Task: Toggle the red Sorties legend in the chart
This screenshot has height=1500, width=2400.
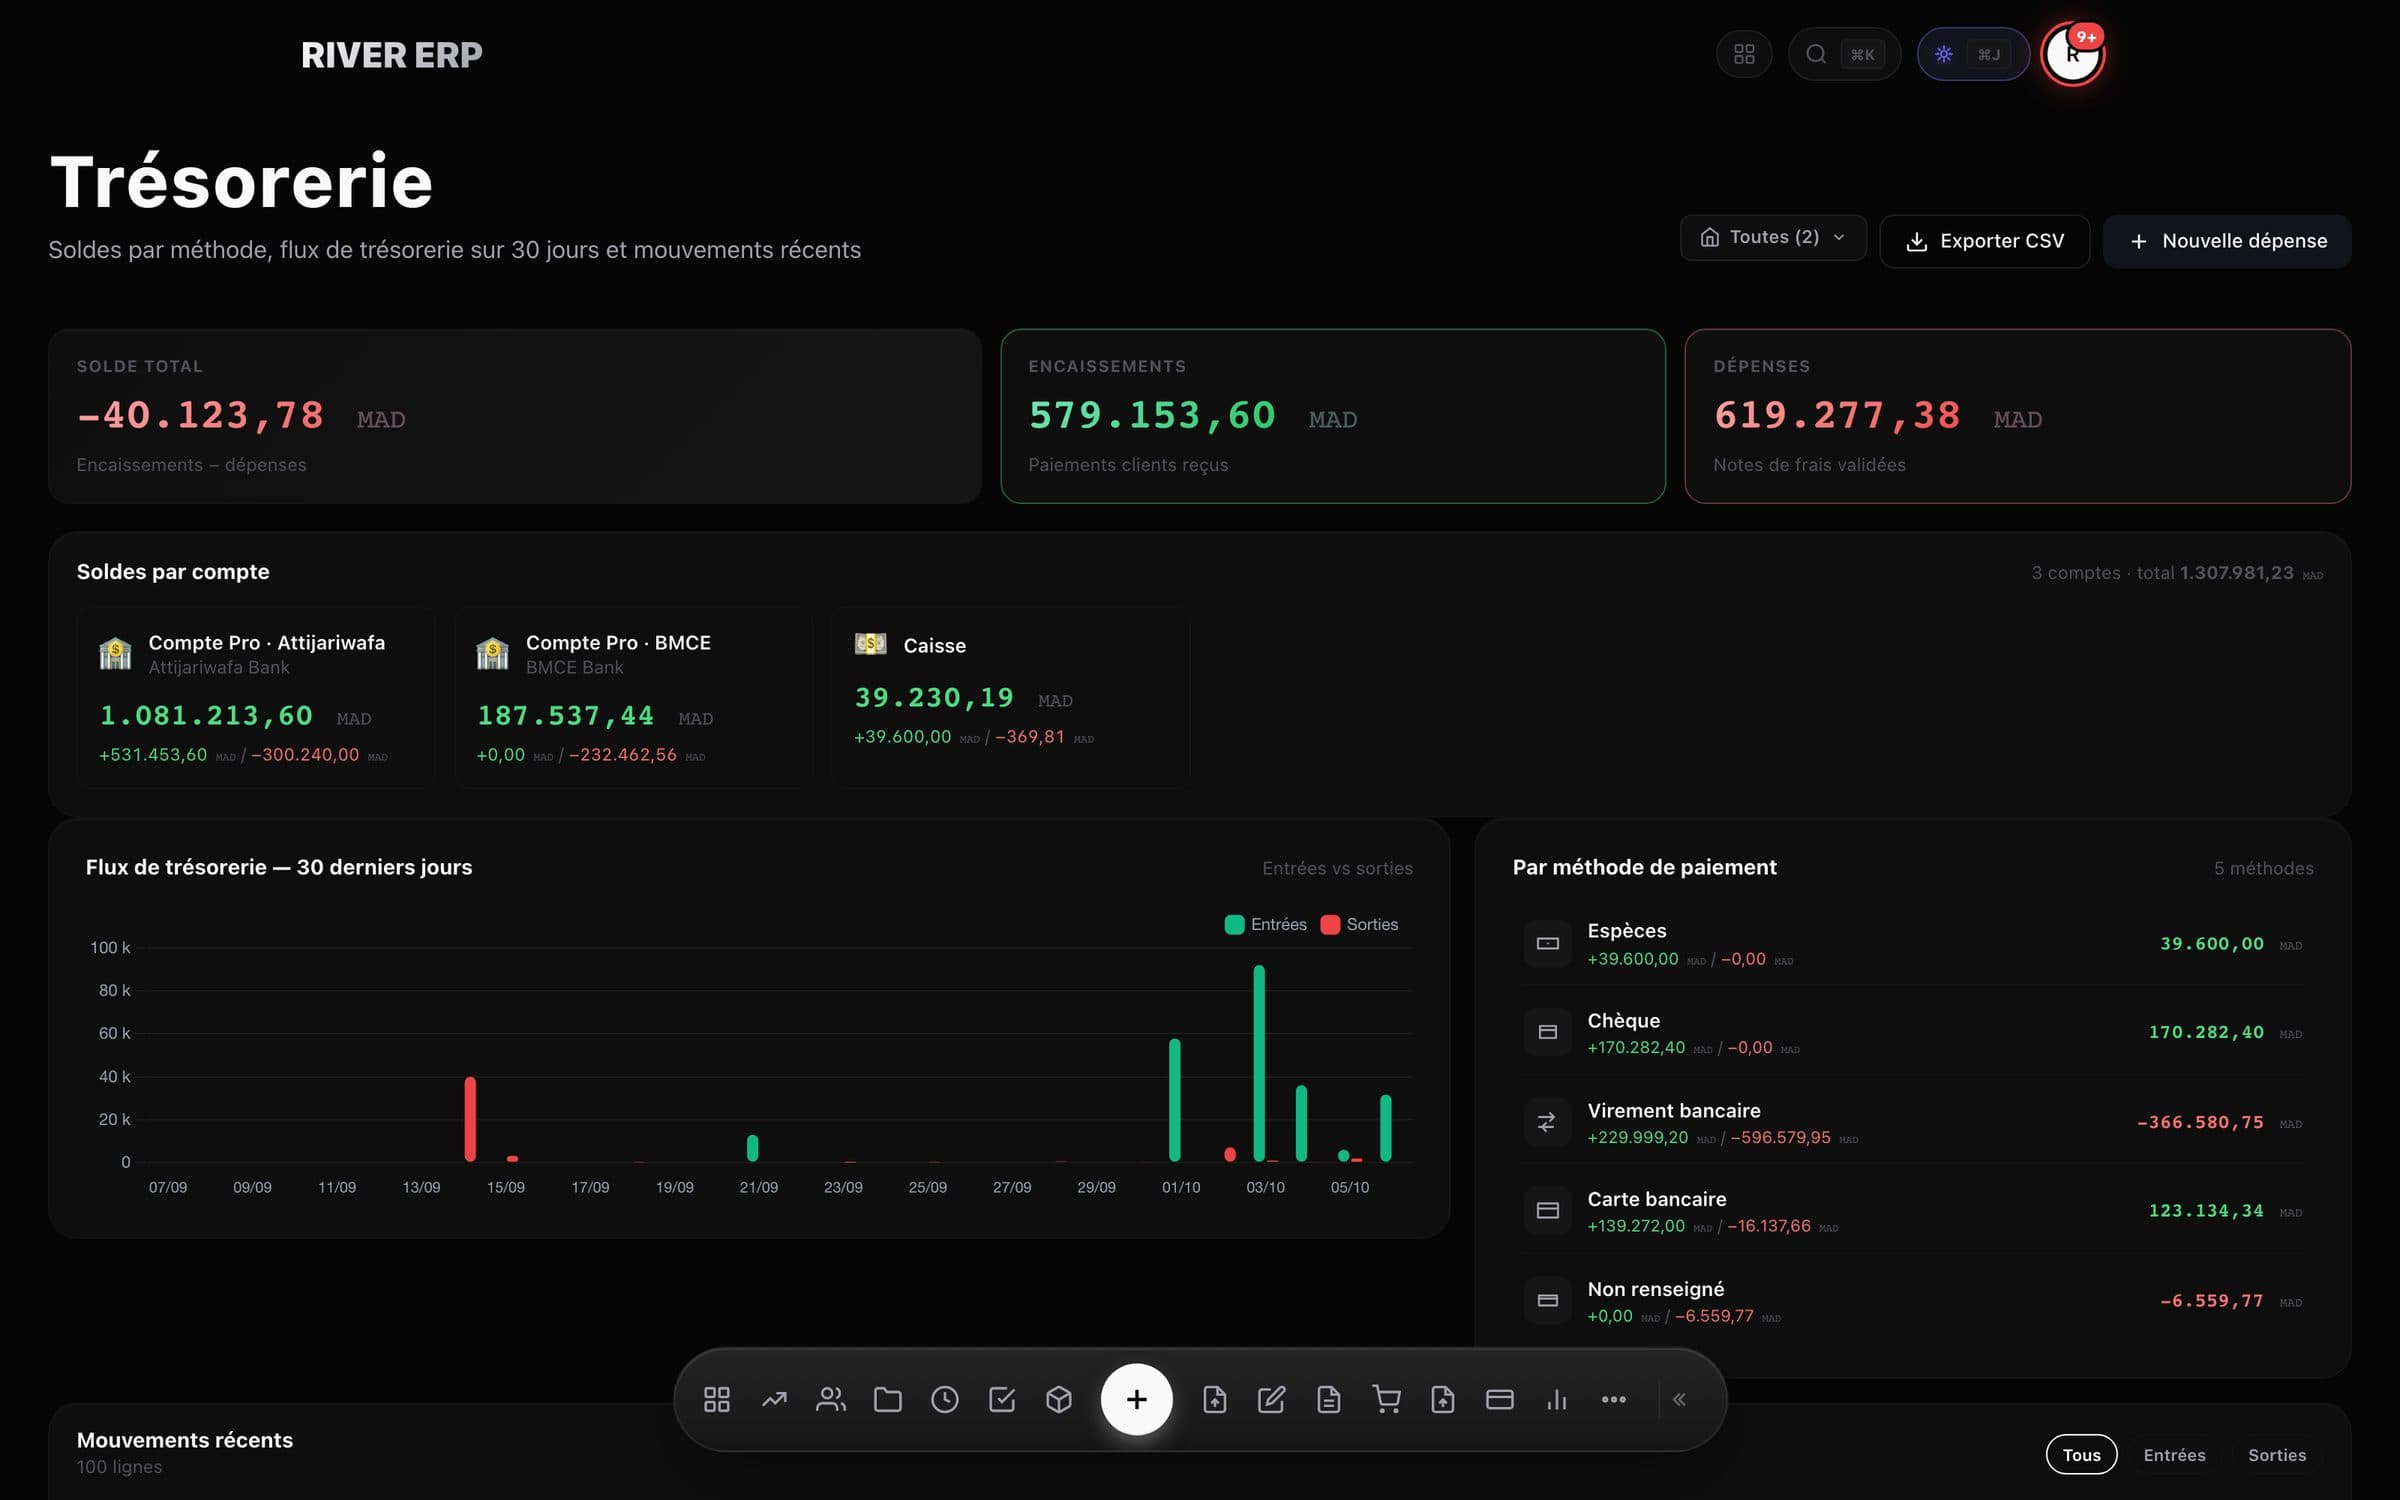Action: click(1359, 924)
